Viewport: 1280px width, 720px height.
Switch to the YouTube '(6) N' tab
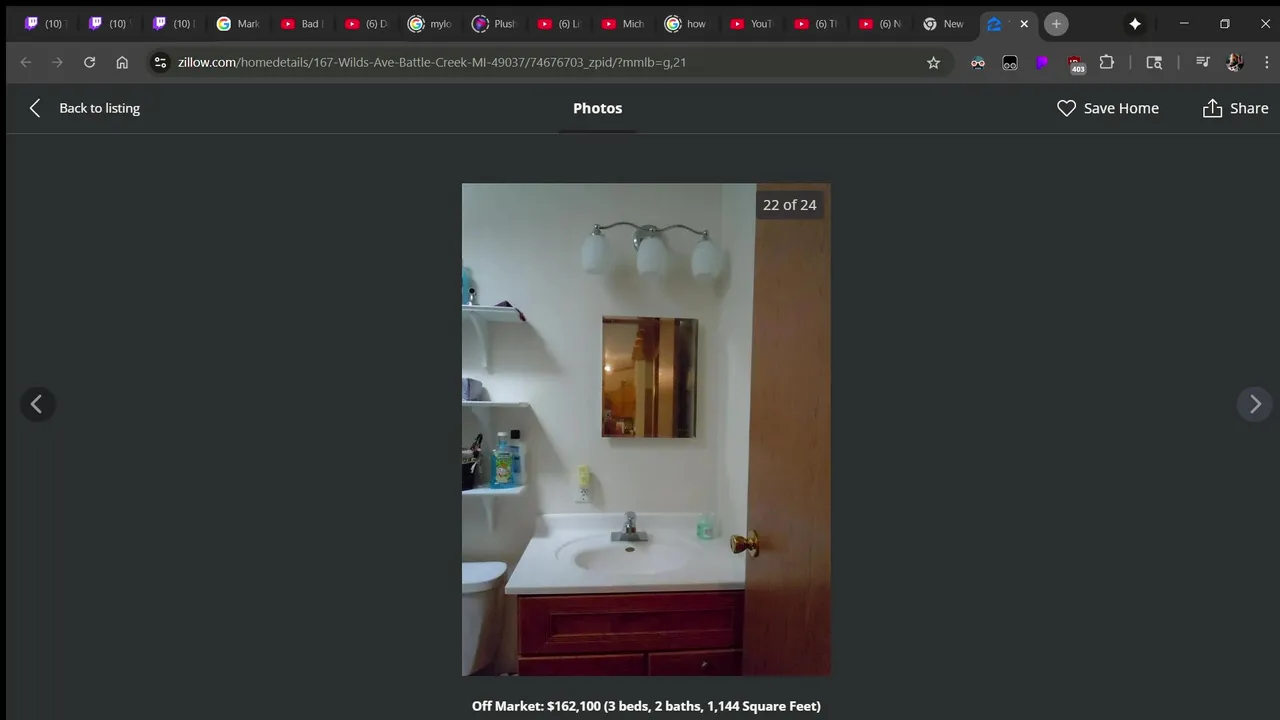click(x=879, y=24)
